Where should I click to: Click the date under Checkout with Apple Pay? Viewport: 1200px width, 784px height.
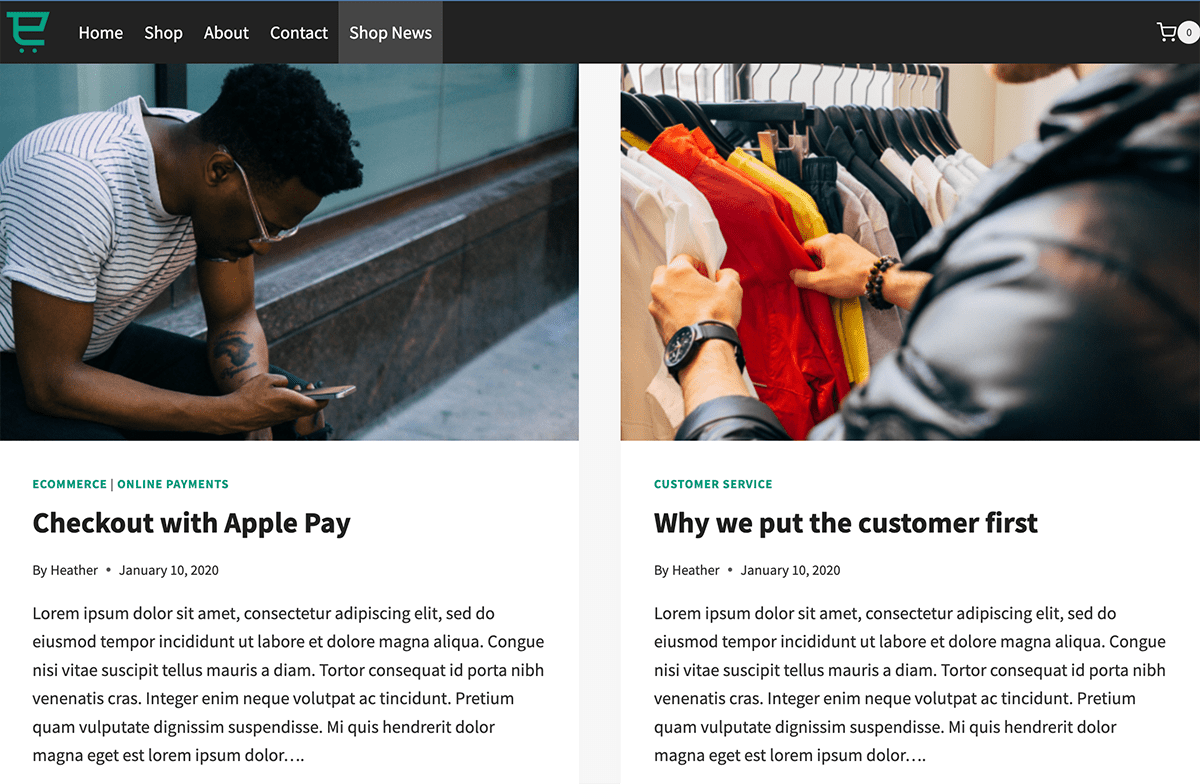pos(169,570)
